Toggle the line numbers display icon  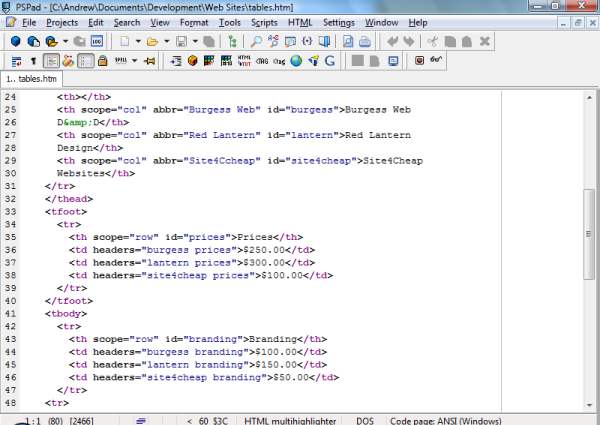pyautogui.click(x=86, y=61)
